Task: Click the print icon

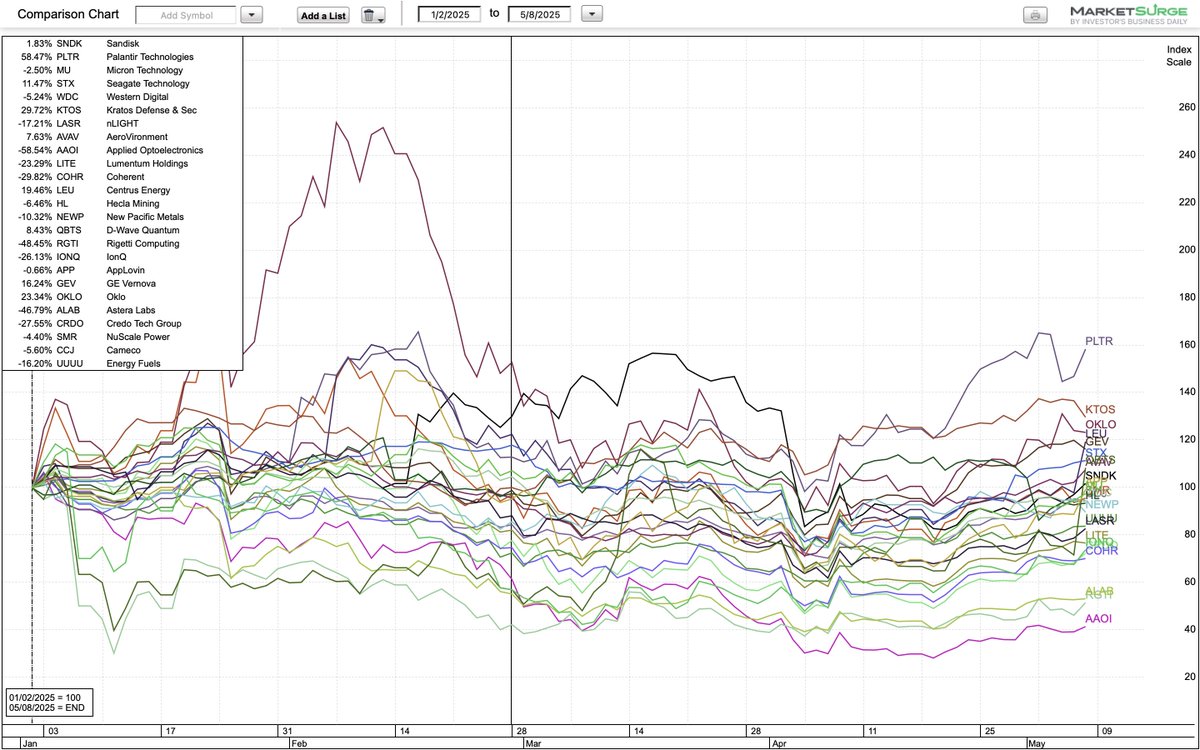Action: [1034, 15]
